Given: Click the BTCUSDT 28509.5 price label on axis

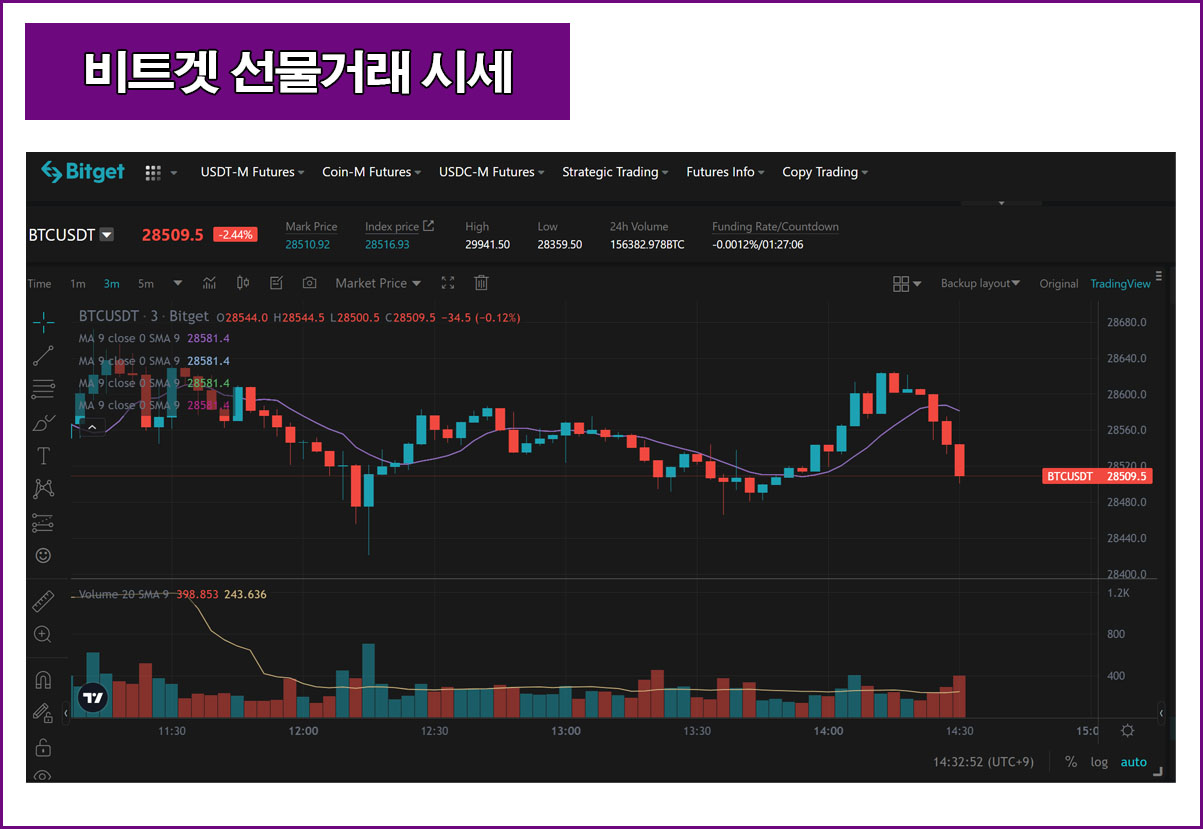Looking at the screenshot, I should (1097, 476).
